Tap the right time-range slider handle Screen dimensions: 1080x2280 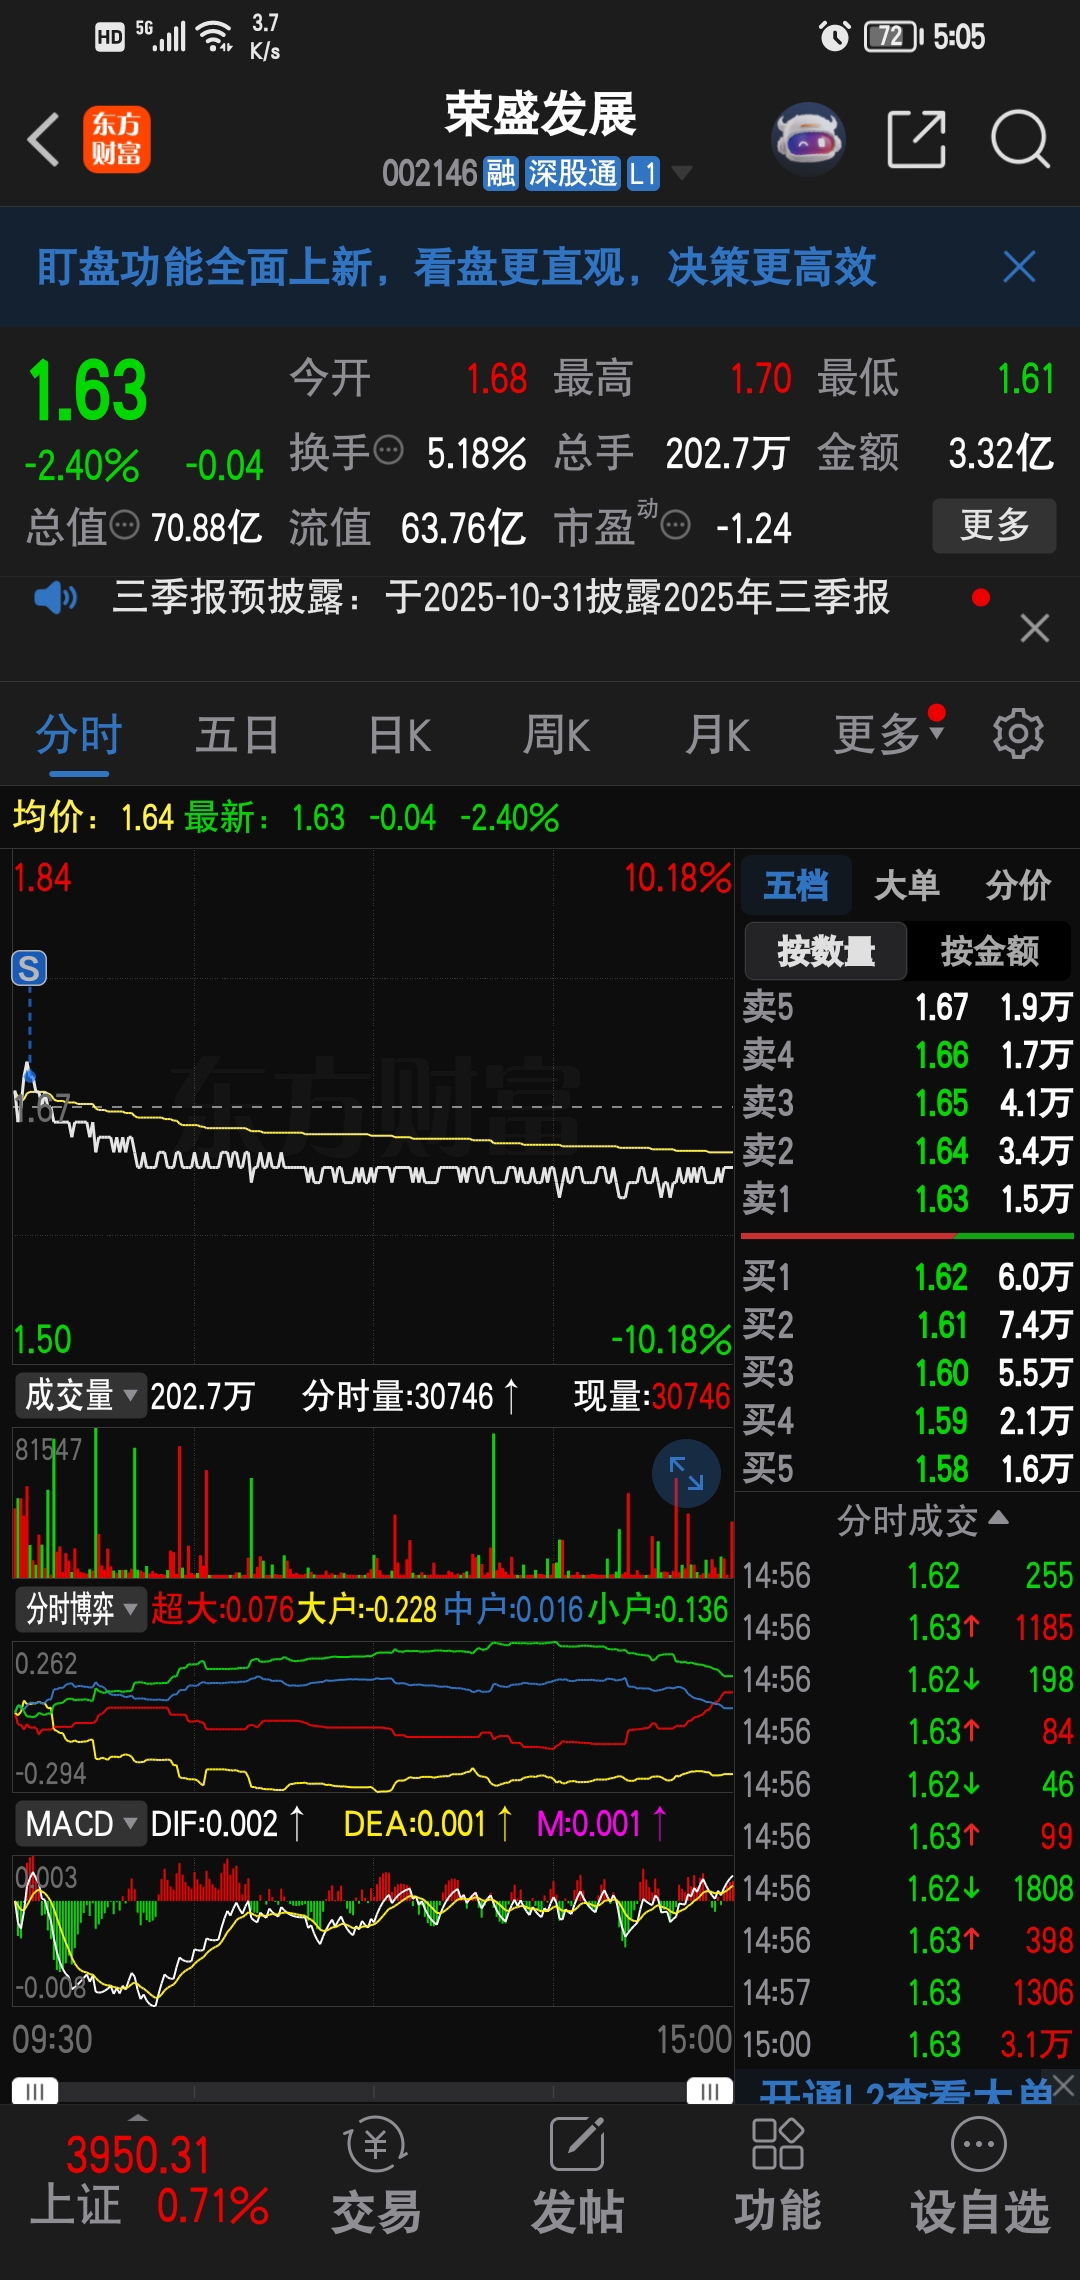pos(710,2092)
